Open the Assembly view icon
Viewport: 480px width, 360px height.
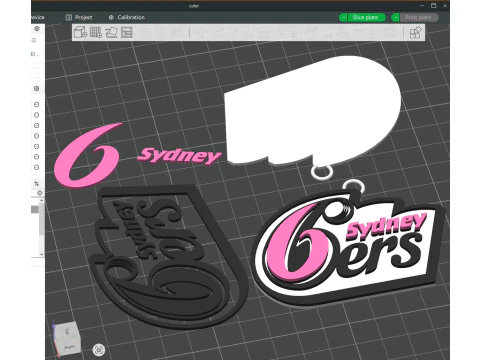click(415, 33)
